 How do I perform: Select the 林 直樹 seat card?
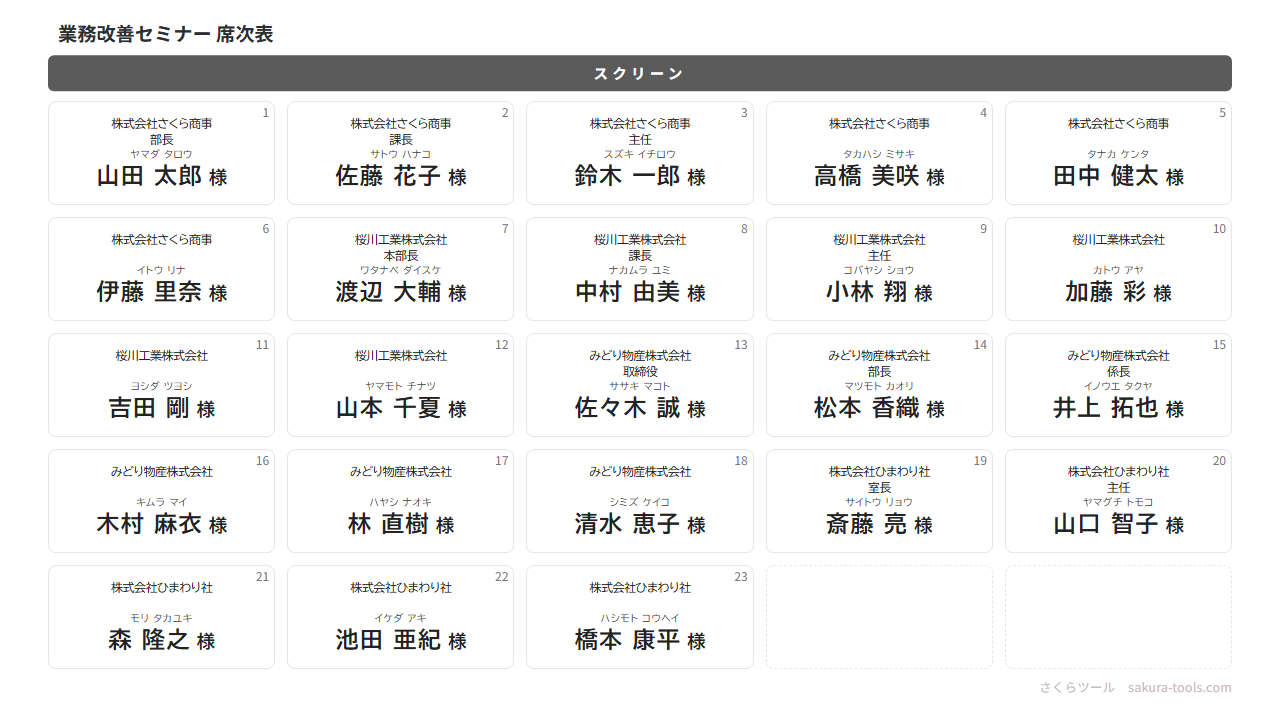400,501
